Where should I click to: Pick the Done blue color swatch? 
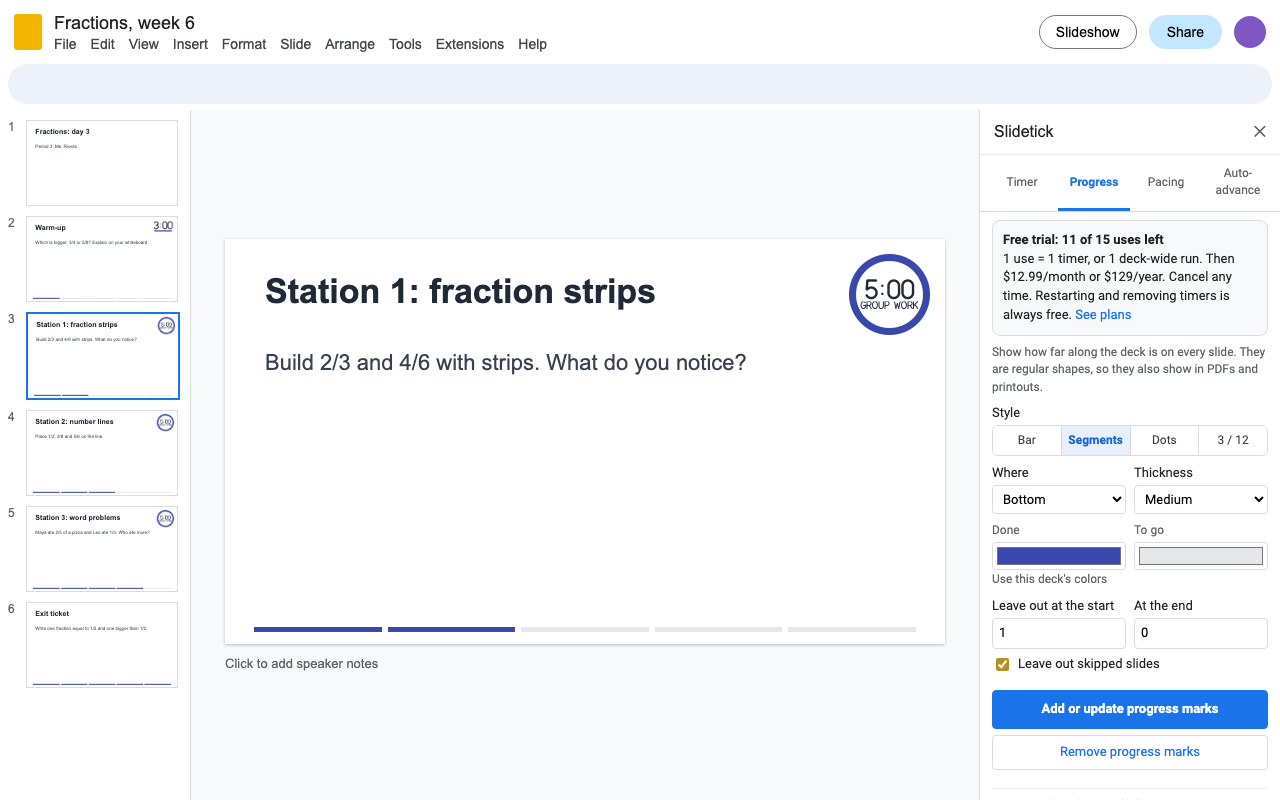pos(1059,556)
